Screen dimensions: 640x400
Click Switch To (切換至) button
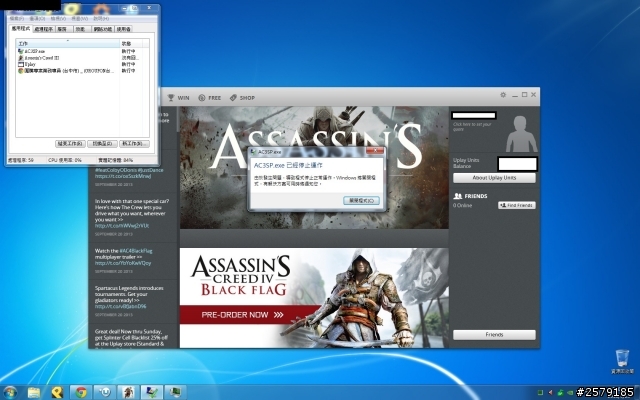[102, 144]
